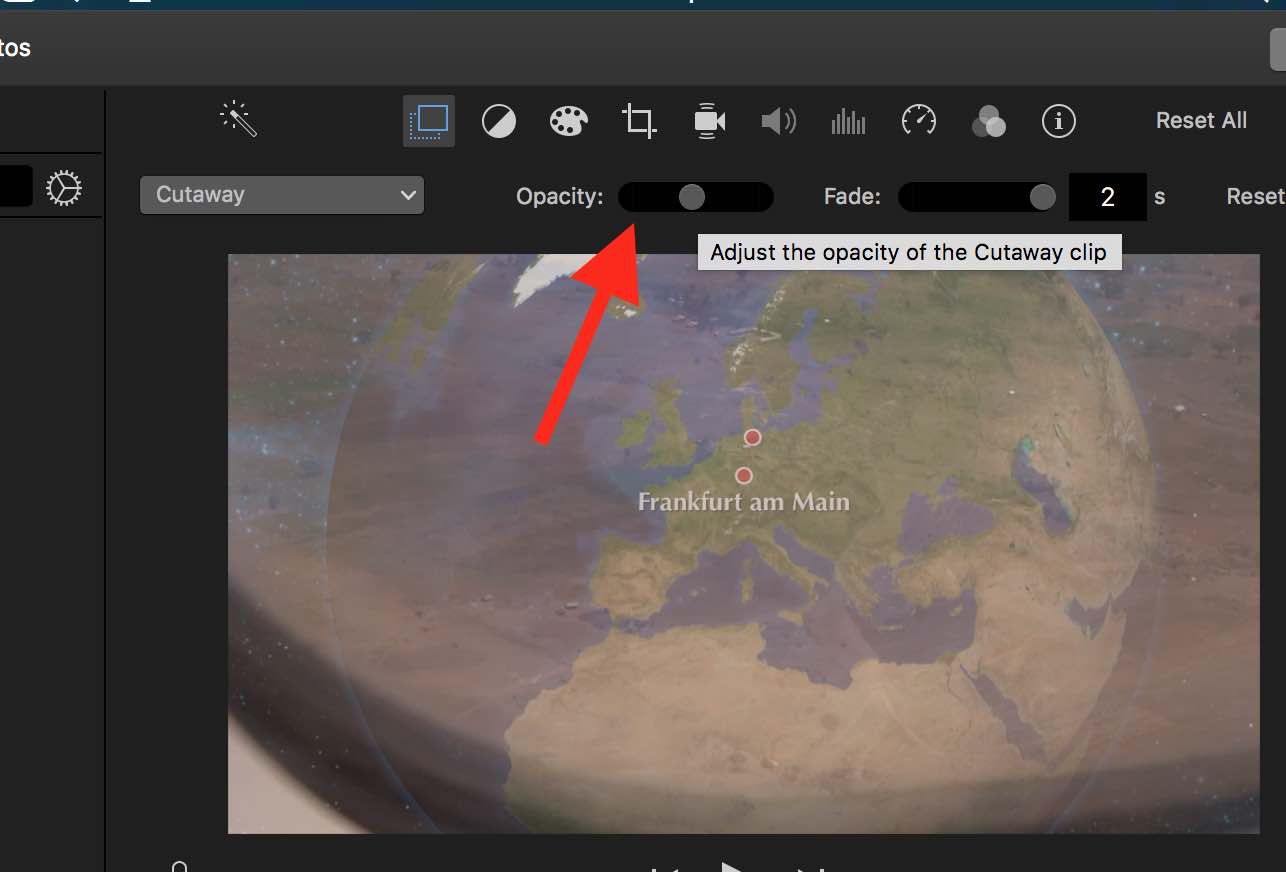
Task: Click the globe map preview in the viewer
Action: point(743,543)
